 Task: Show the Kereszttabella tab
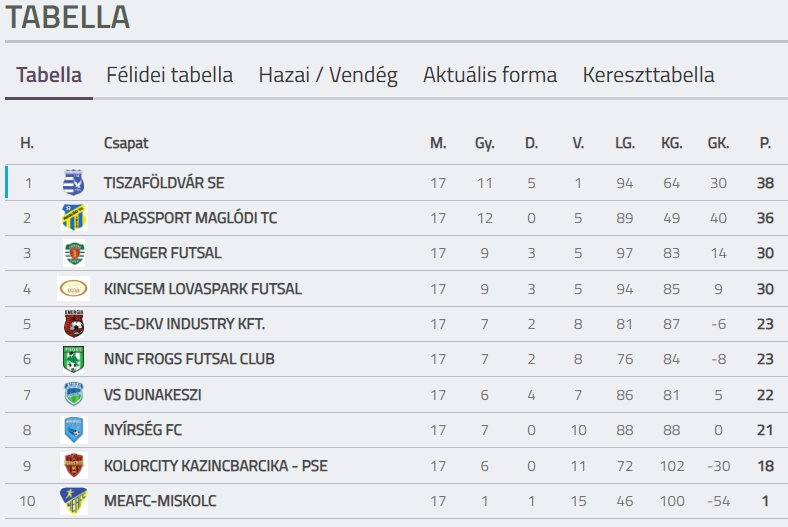pyautogui.click(x=648, y=75)
